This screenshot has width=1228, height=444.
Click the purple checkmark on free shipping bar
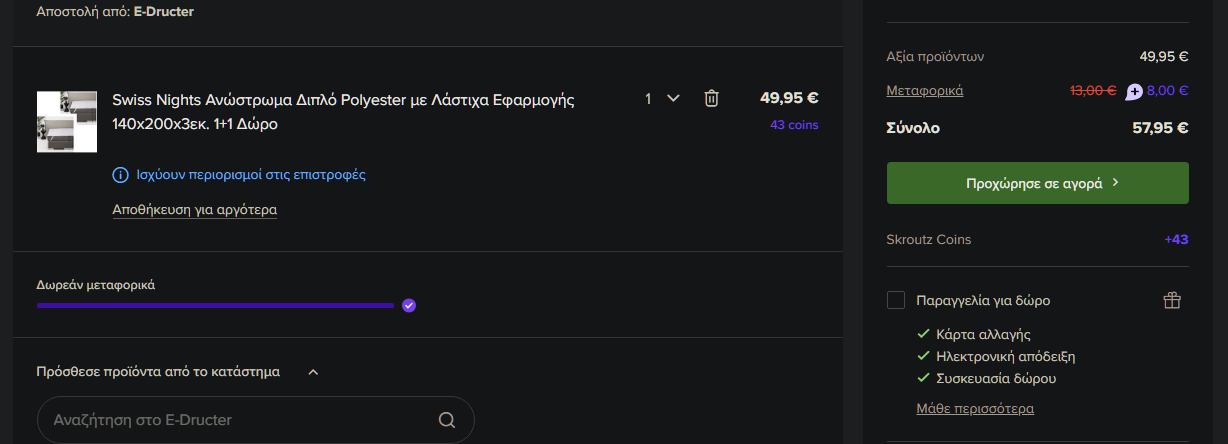pyautogui.click(x=408, y=305)
